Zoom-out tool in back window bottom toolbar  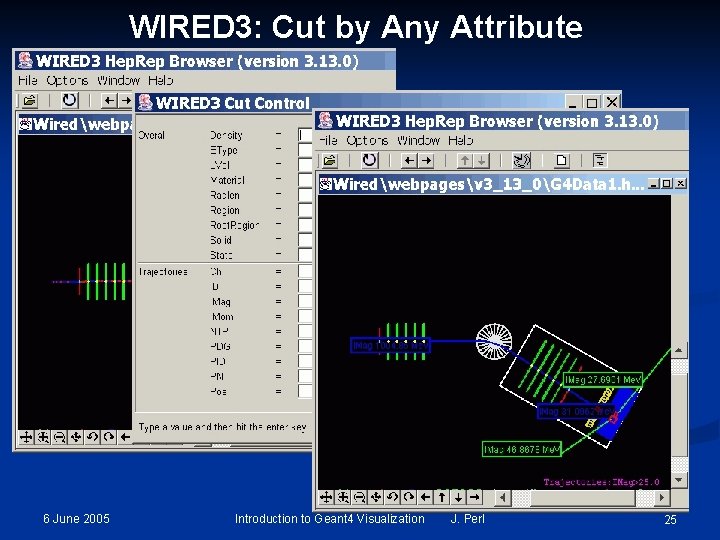(59, 437)
